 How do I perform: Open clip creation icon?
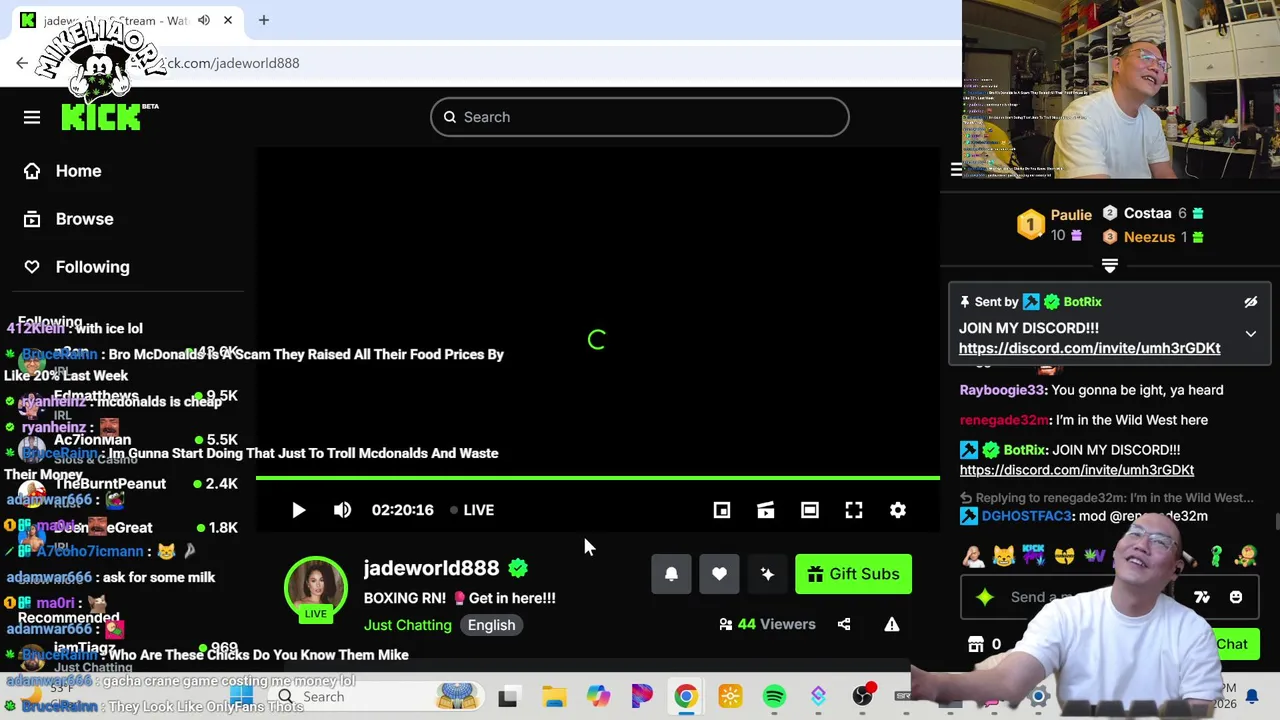(x=766, y=510)
